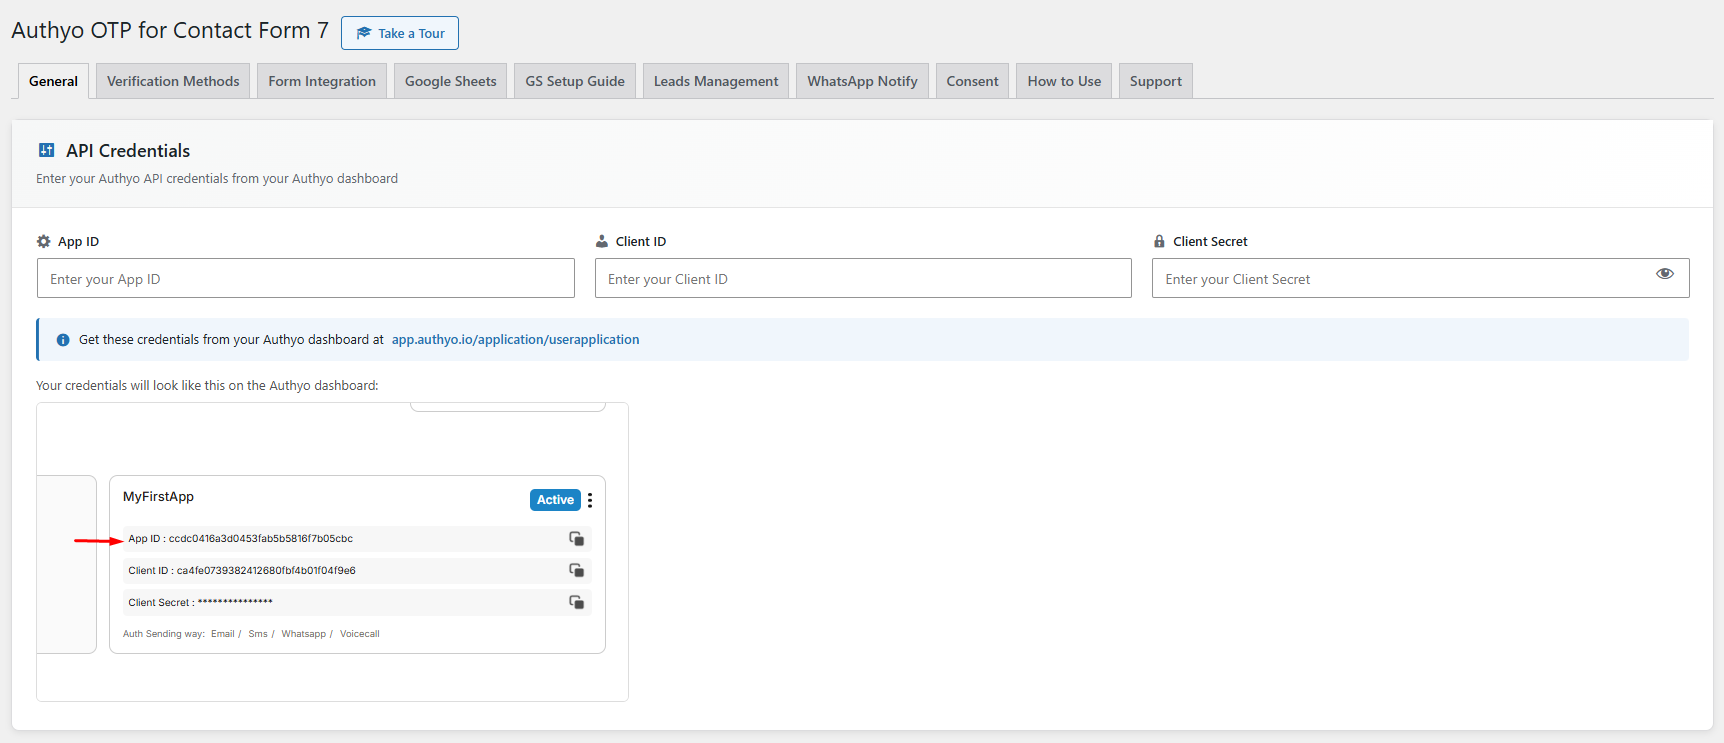Open the Consent tab

tap(973, 81)
